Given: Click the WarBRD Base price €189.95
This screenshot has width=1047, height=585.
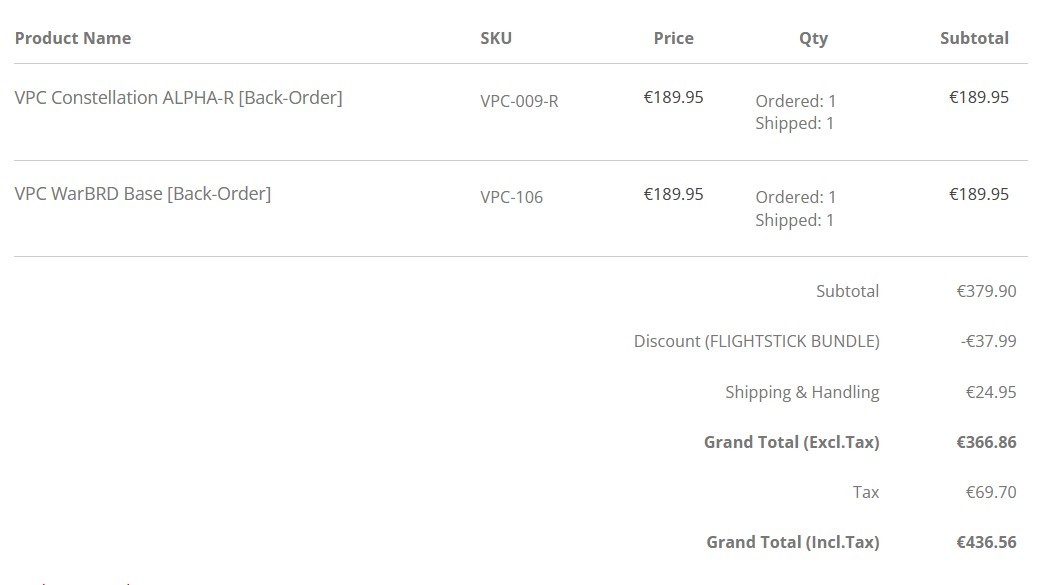Looking at the screenshot, I should [x=673, y=194].
